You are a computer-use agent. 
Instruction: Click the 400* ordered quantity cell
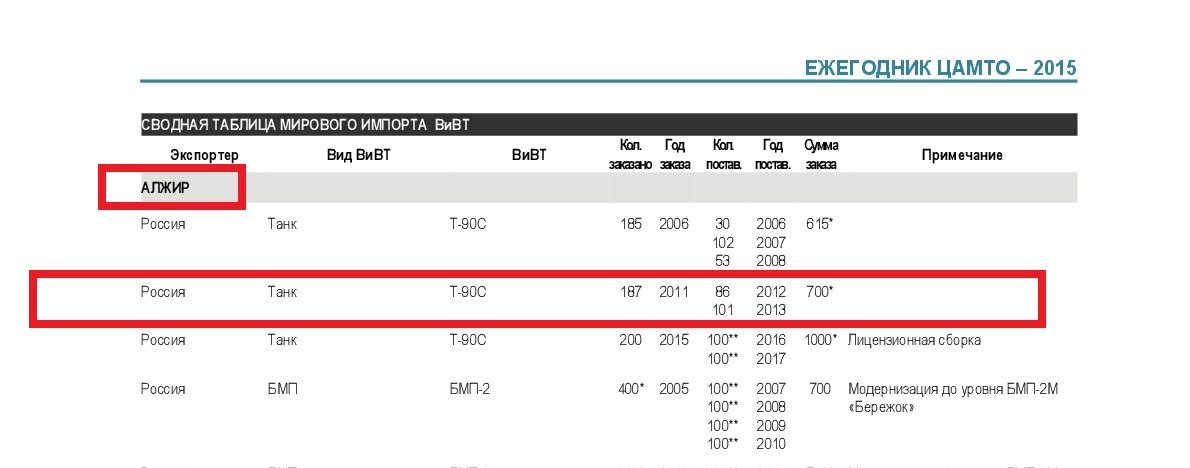[x=631, y=388]
